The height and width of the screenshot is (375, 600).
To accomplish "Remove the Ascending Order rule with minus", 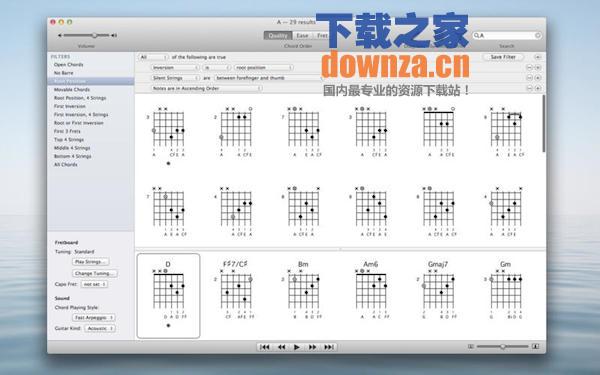I will 530,88.
